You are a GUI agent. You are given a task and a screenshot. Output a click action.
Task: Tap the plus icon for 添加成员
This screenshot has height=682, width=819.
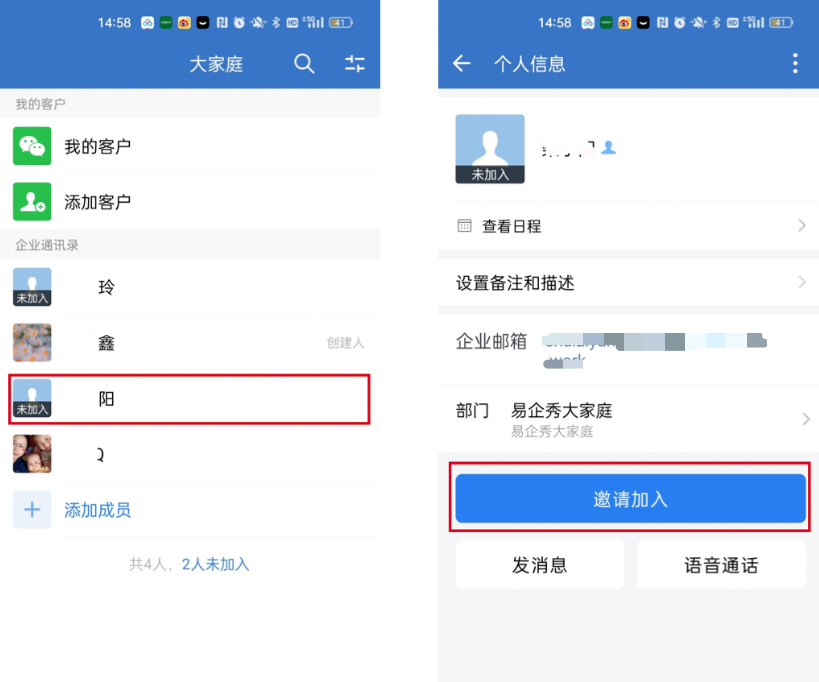click(x=32, y=509)
